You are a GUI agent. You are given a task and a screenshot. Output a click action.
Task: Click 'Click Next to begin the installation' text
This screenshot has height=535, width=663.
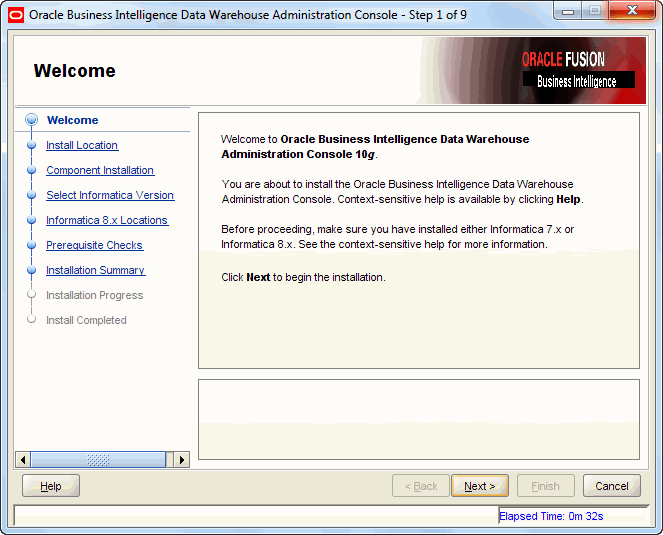(x=303, y=277)
